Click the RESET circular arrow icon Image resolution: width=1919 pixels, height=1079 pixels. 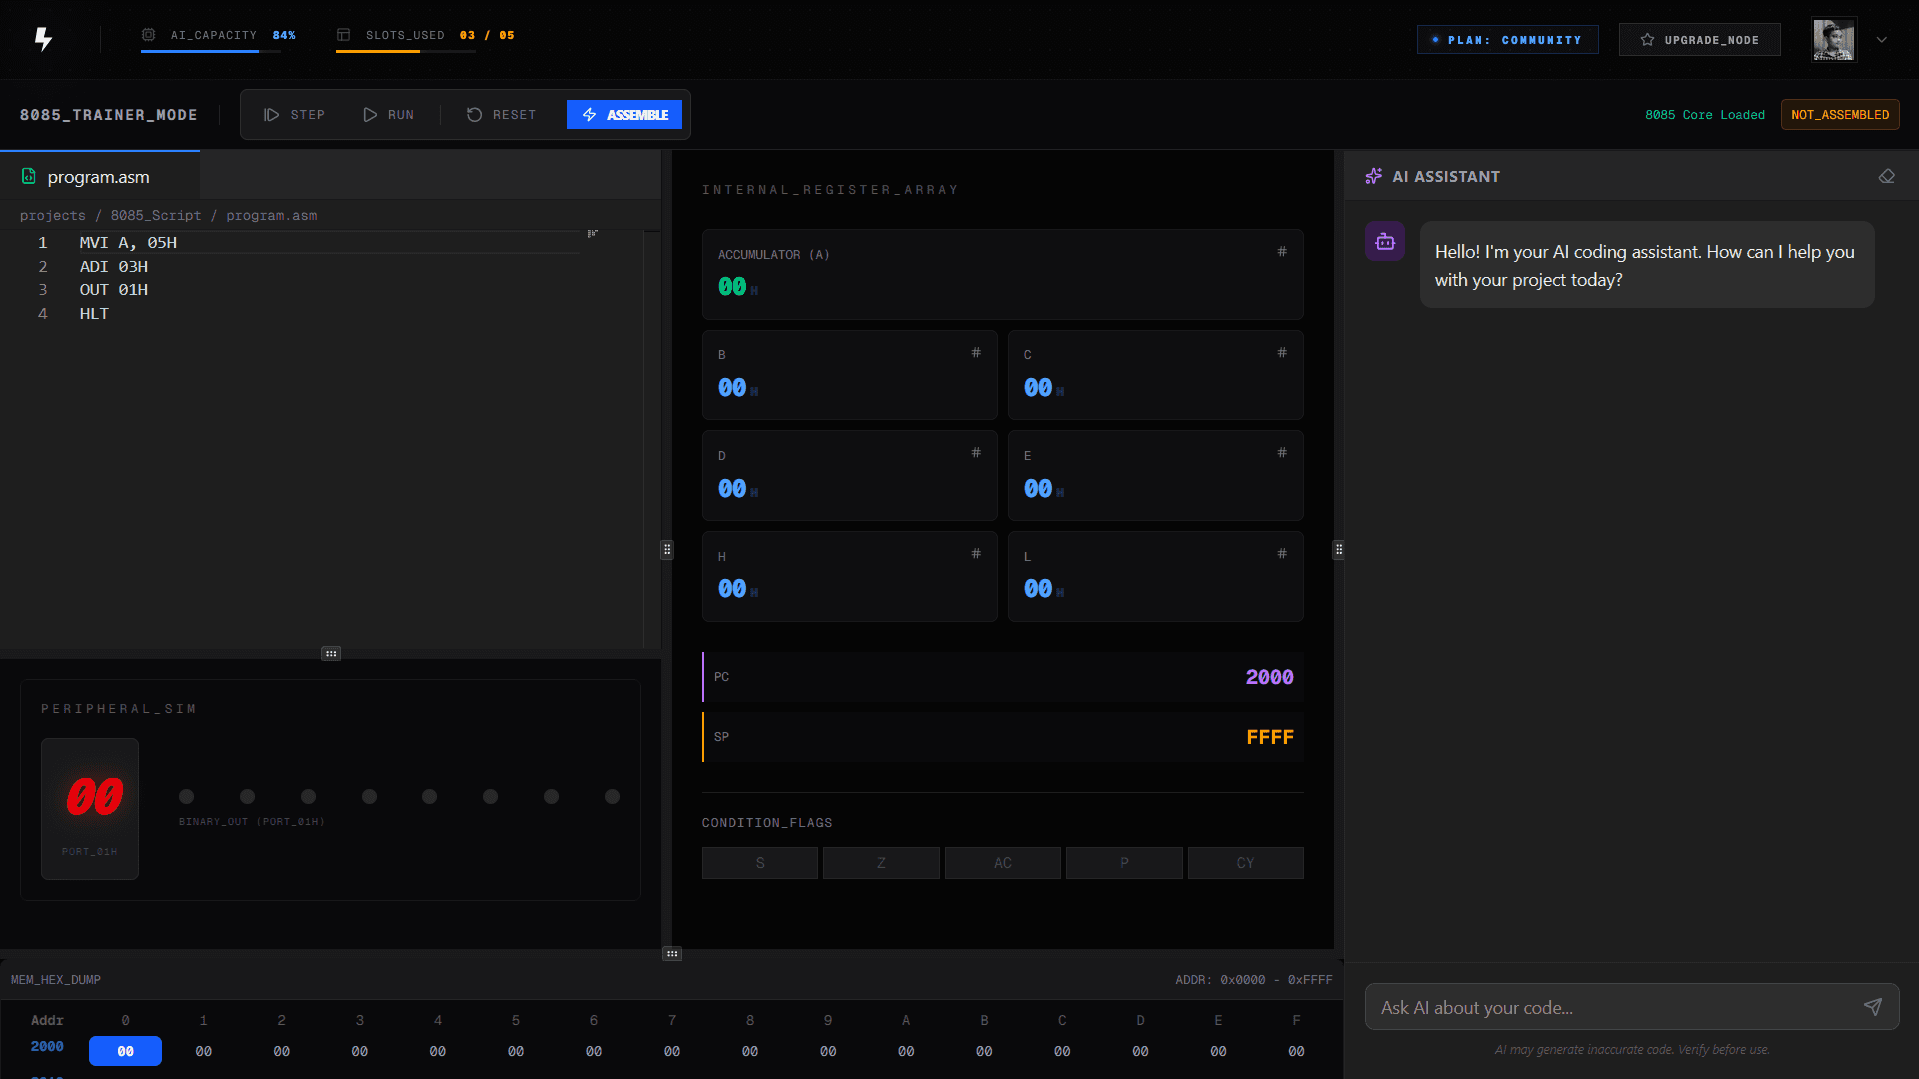[473, 114]
